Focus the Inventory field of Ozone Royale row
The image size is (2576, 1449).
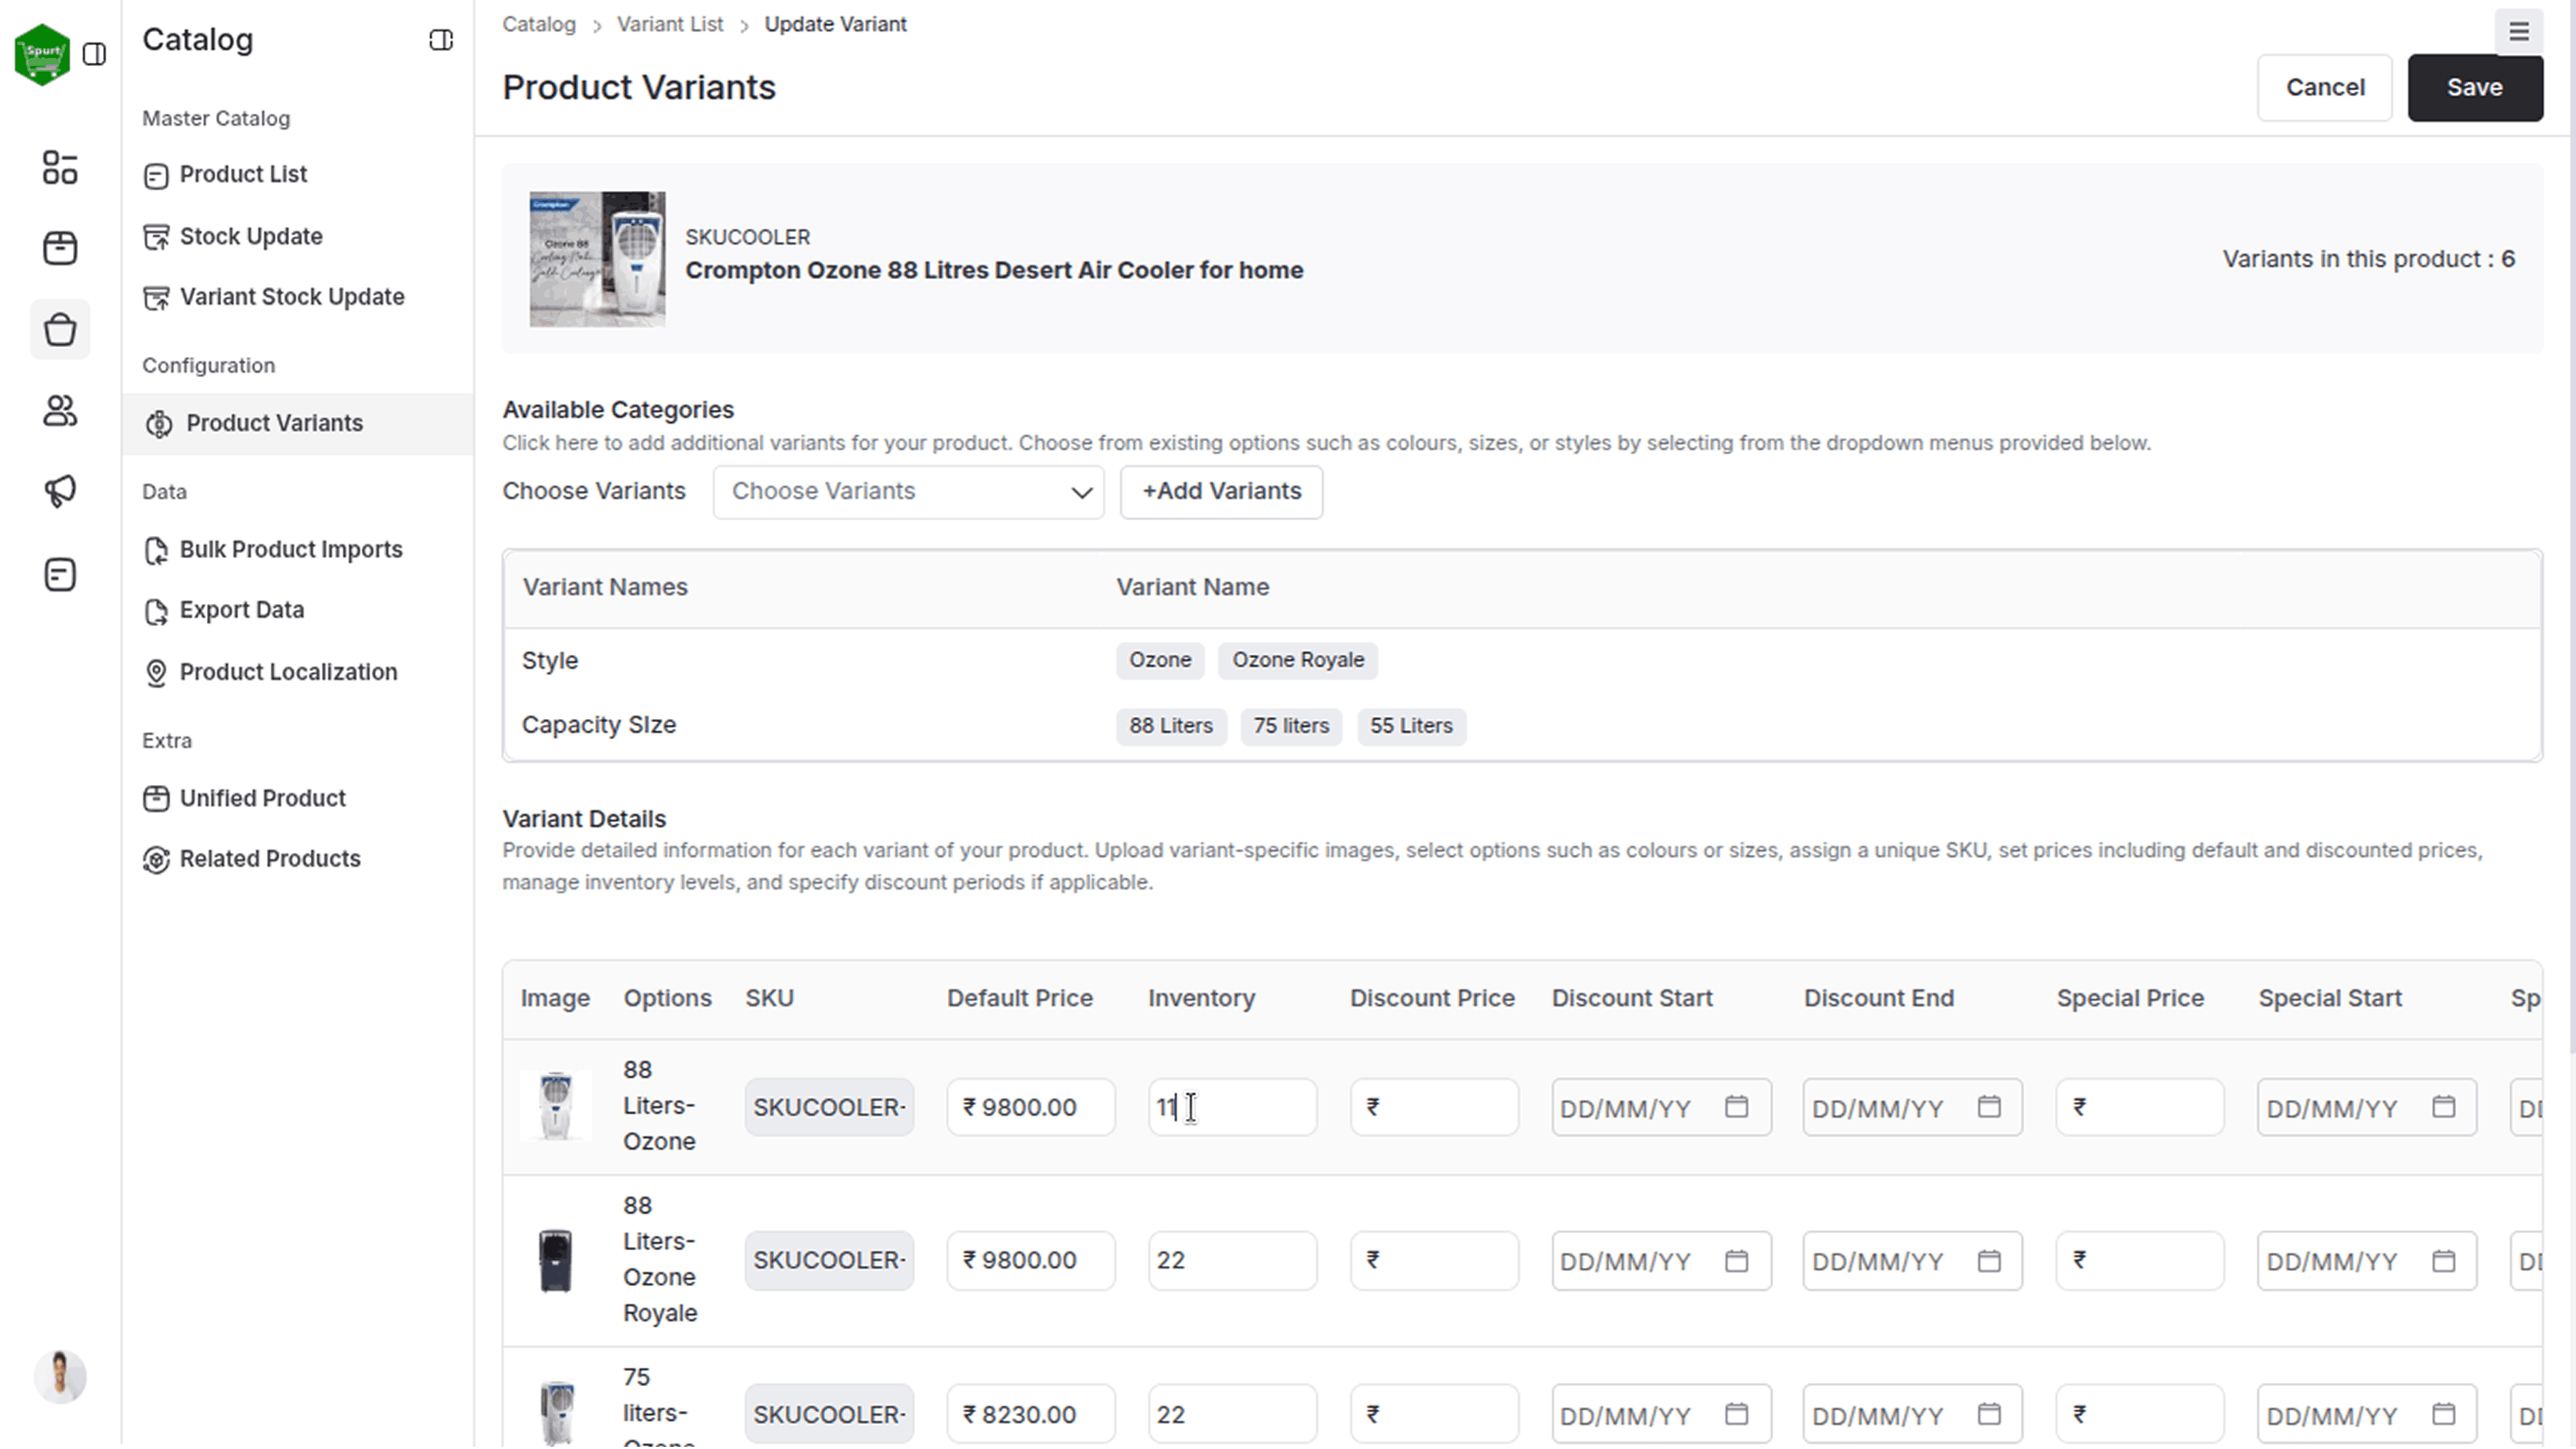tap(1232, 1261)
